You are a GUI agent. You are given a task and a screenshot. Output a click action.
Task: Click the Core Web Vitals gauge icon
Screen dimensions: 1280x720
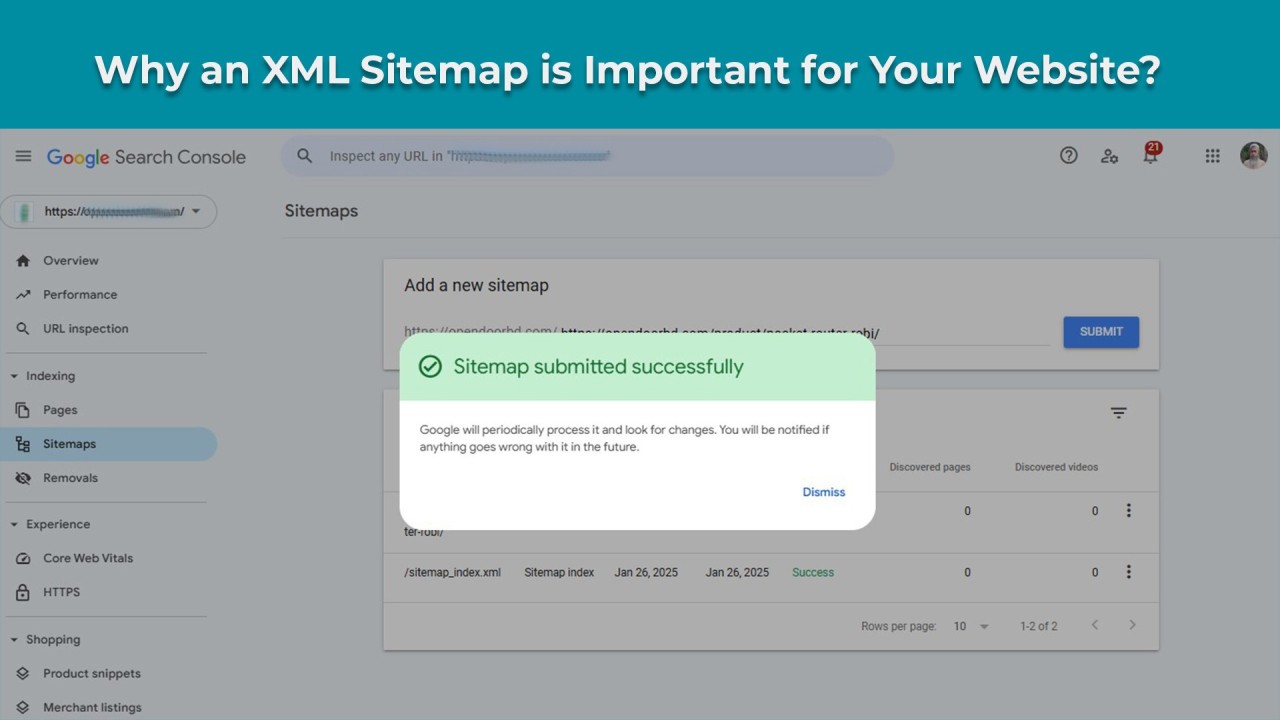coord(23,558)
